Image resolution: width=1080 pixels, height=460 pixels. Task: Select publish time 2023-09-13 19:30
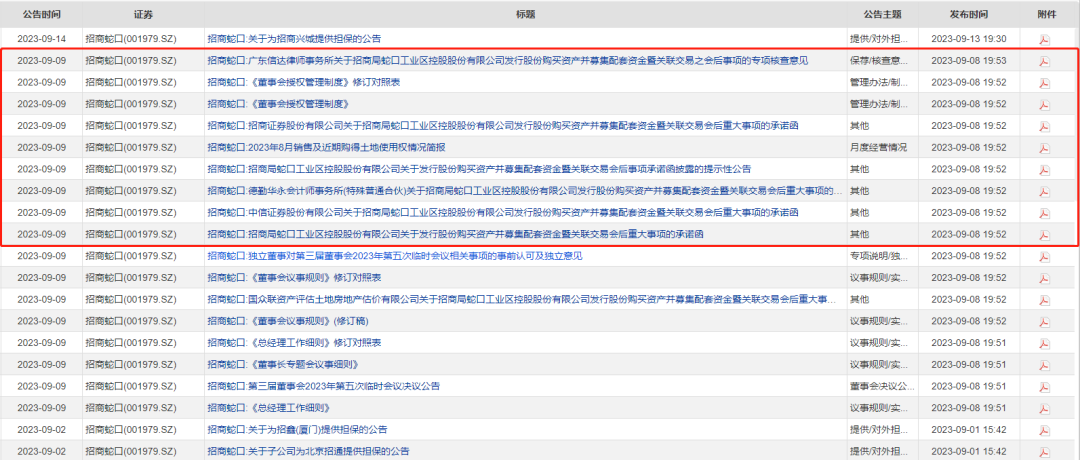968,39
